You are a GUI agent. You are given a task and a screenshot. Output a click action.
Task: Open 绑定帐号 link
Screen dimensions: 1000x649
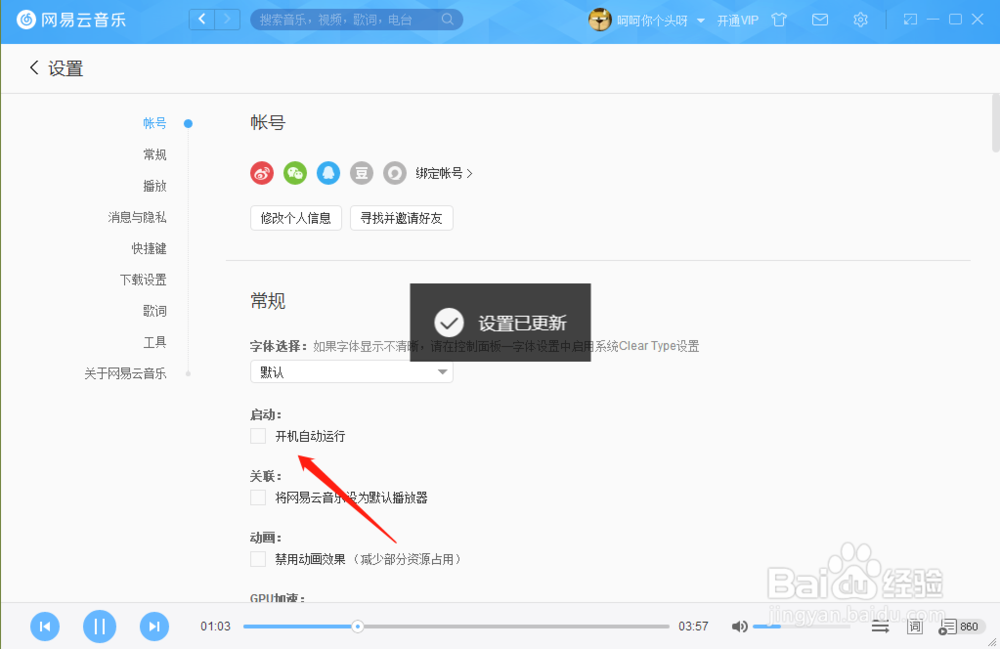(x=444, y=173)
